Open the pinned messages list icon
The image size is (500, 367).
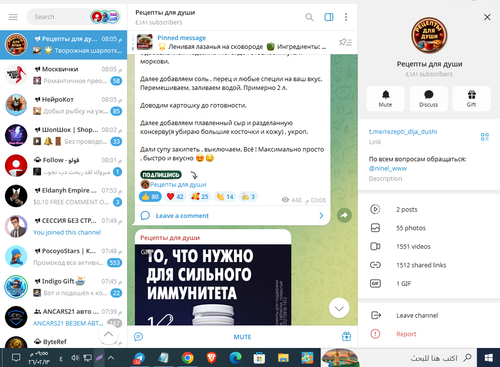345,42
